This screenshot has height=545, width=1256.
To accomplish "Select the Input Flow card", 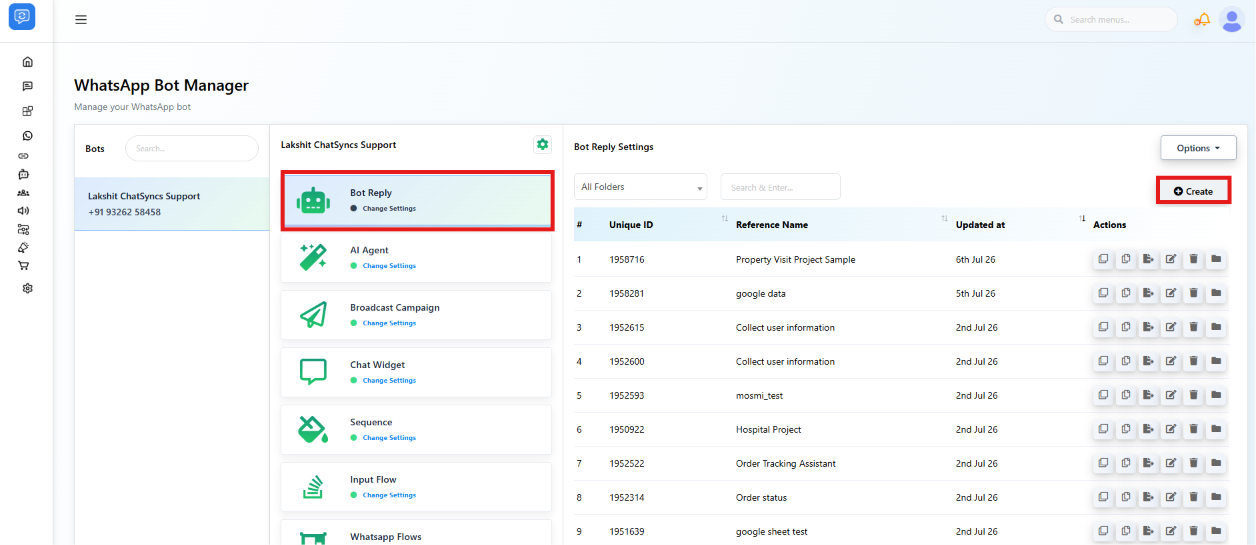I will coord(416,487).
